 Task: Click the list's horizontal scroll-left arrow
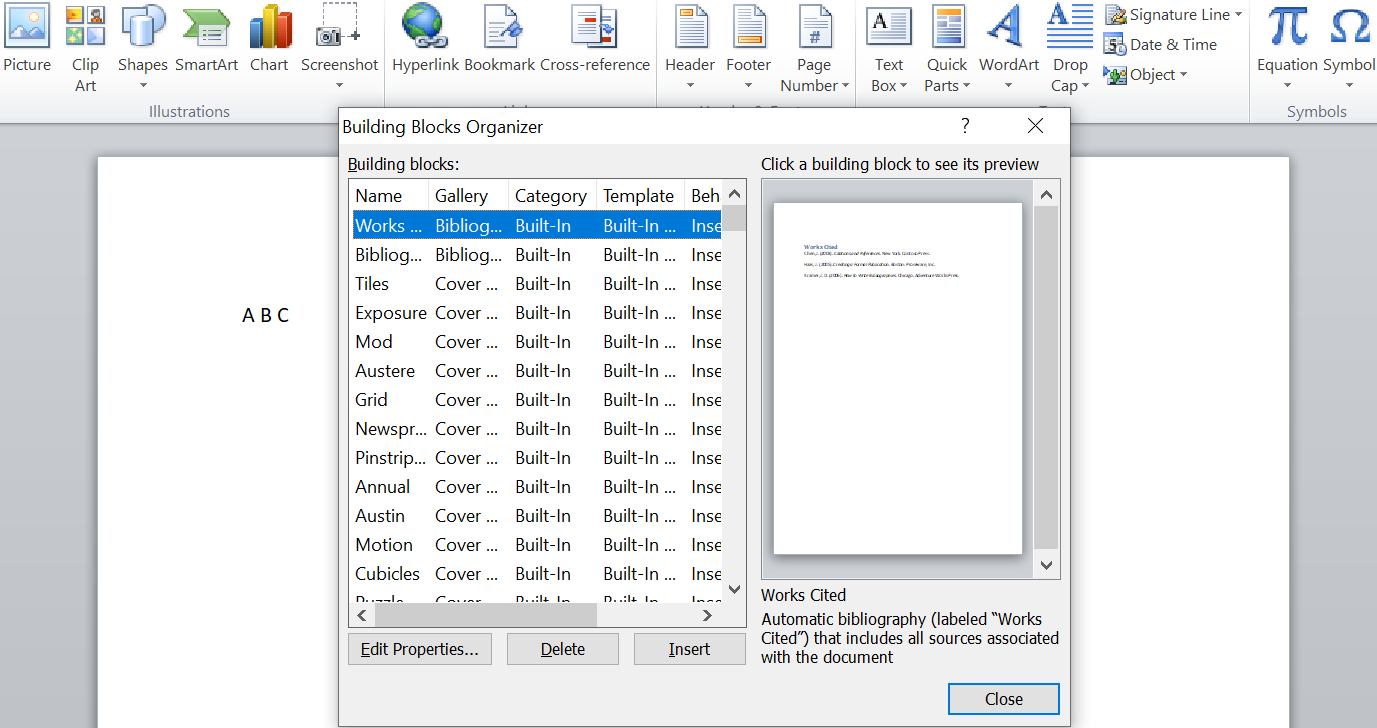click(362, 615)
